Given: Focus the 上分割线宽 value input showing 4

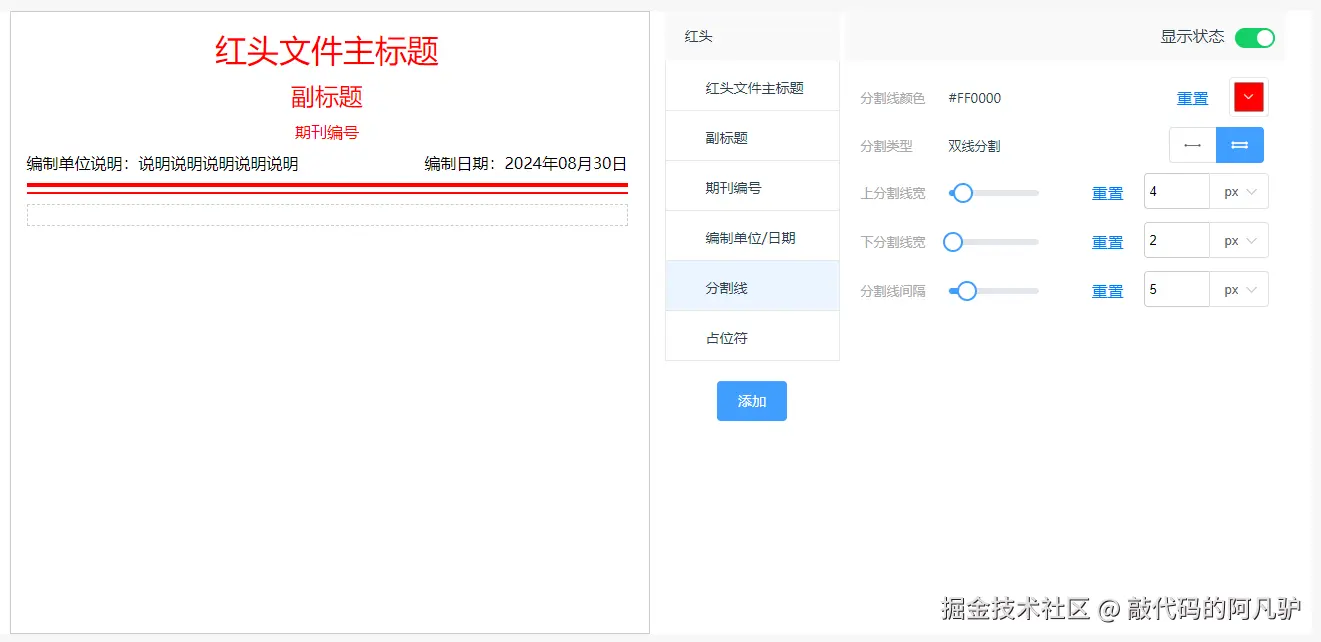Looking at the screenshot, I should click(1177, 192).
